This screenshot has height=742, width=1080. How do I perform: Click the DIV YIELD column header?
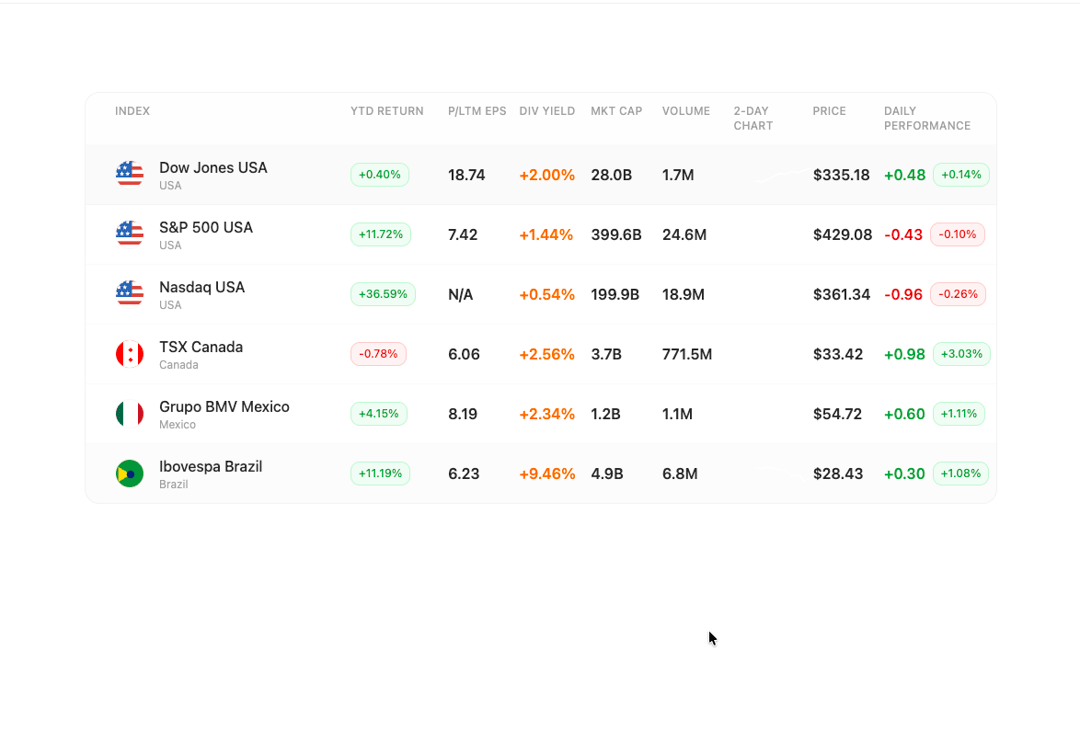coord(547,111)
